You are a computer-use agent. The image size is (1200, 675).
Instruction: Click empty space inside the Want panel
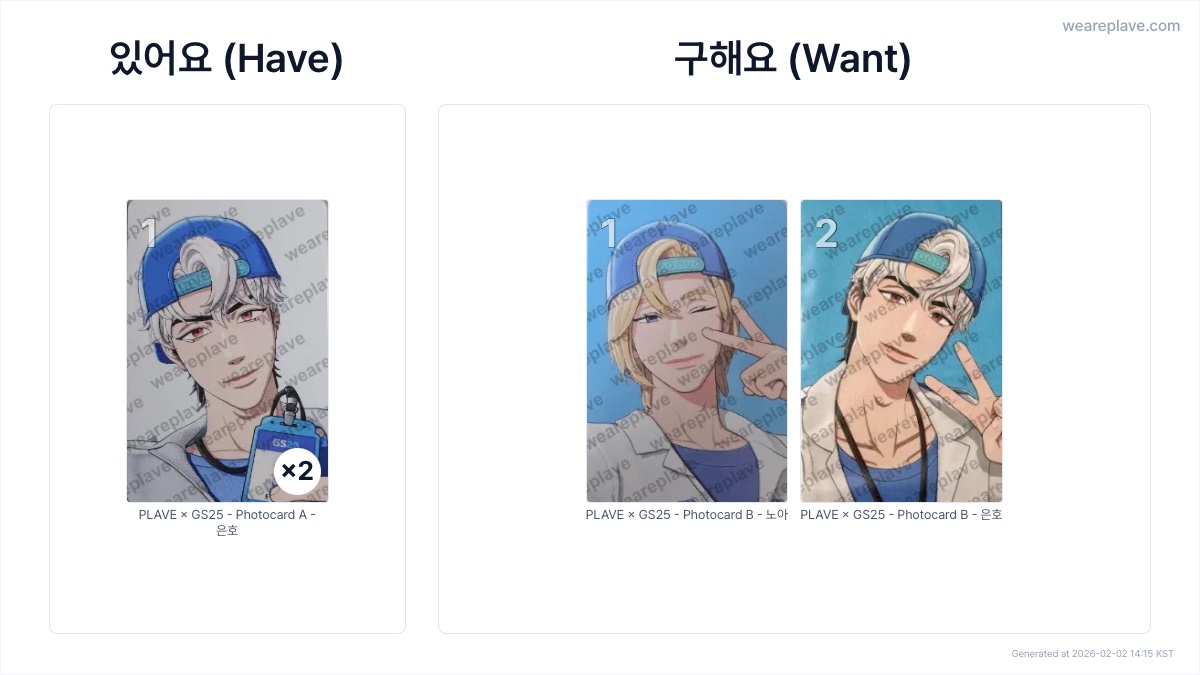click(794, 580)
